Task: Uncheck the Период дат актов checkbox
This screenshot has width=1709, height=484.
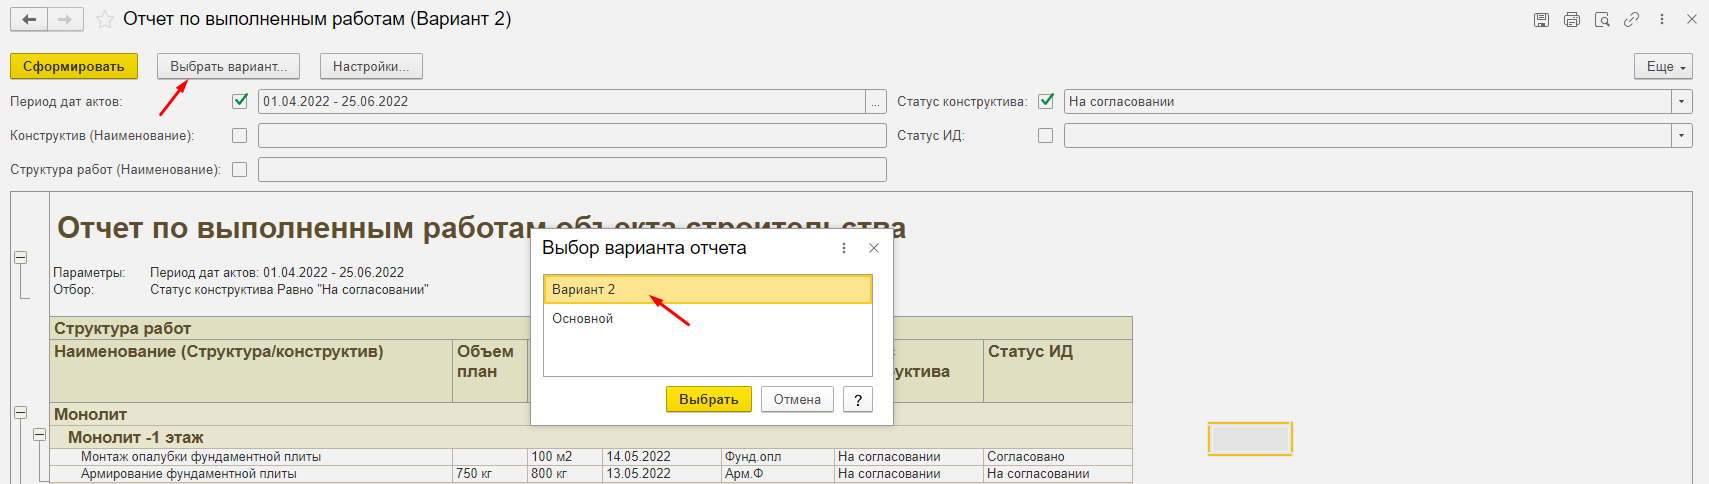Action: [x=240, y=101]
